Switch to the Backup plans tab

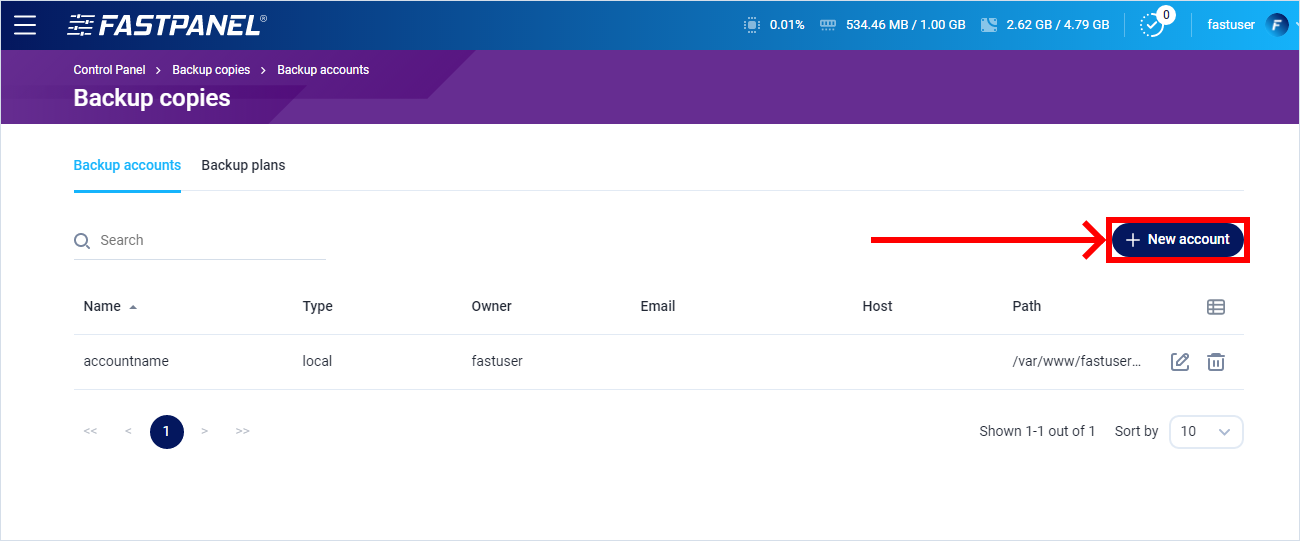pos(243,165)
